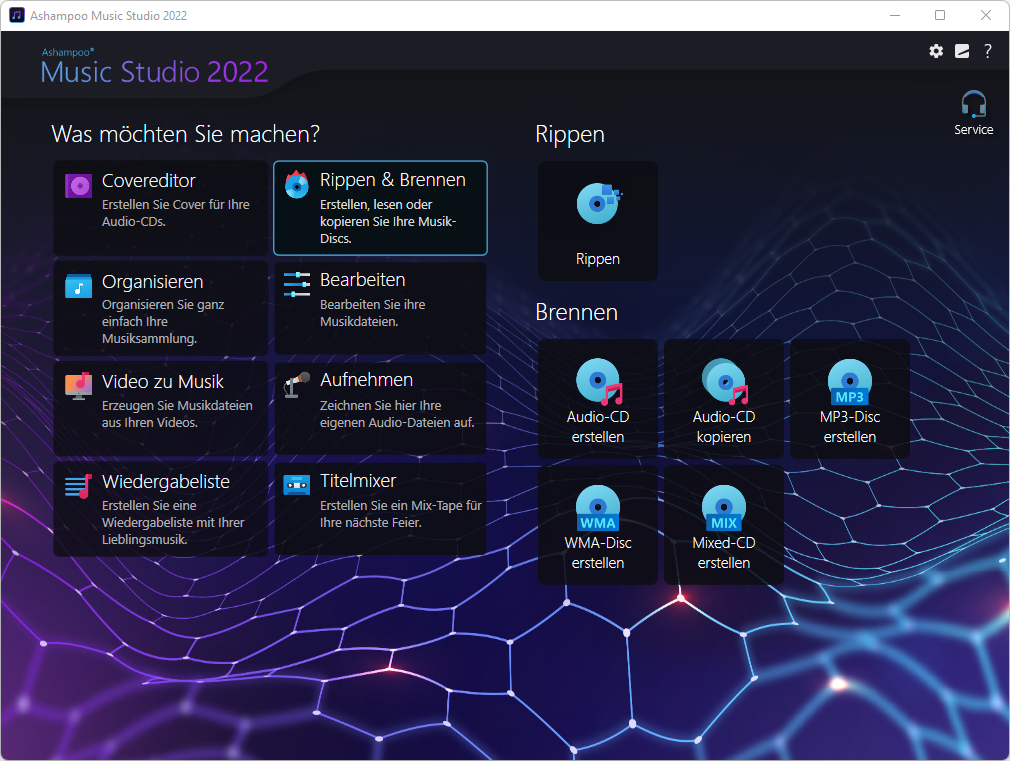
Task: Click 'Organisieren Sie ganz einfach' description
Action: pyautogui.click(x=163, y=322)
